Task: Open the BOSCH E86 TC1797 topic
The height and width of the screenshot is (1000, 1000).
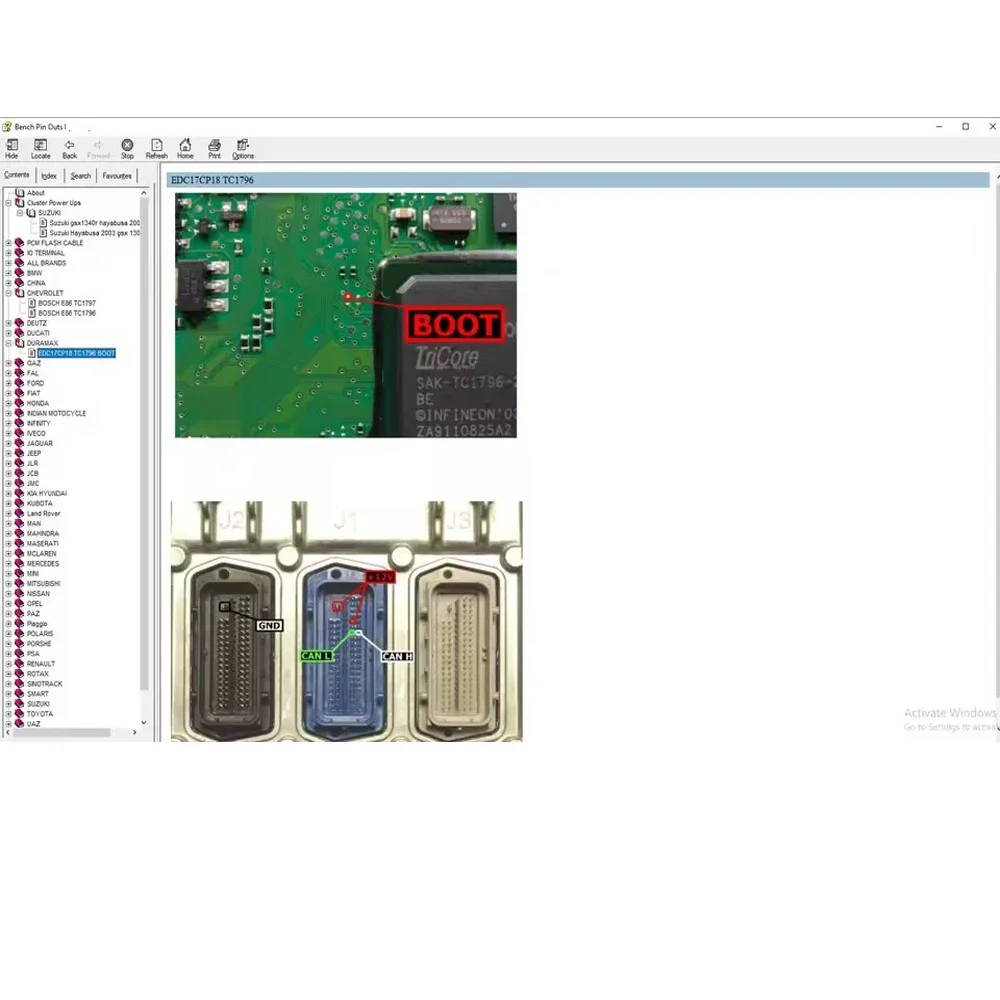Action: pos(67,303)
